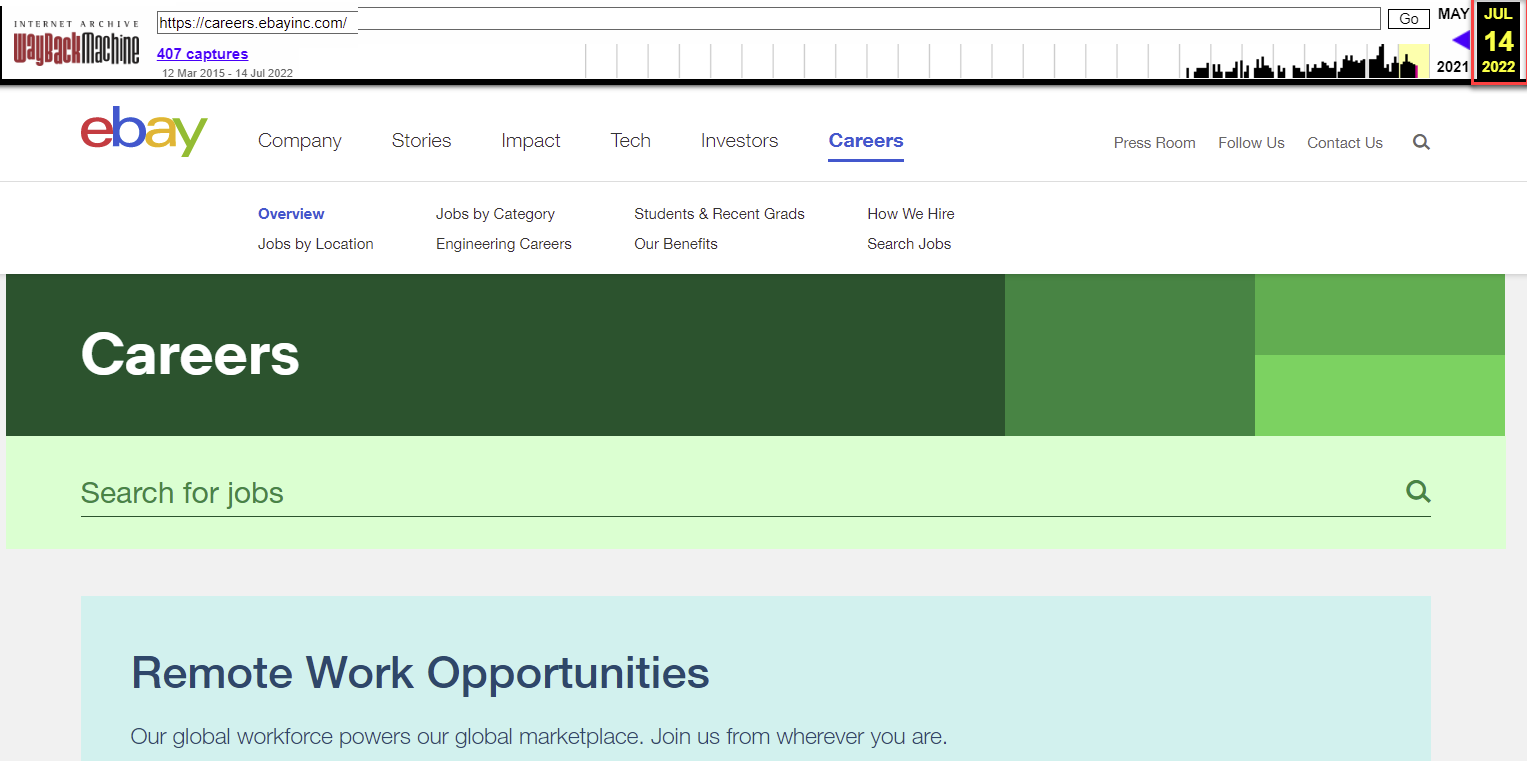Screen dimensions: 1527x761
Task: Open Jobs by Category
Action: coord(495,214)
